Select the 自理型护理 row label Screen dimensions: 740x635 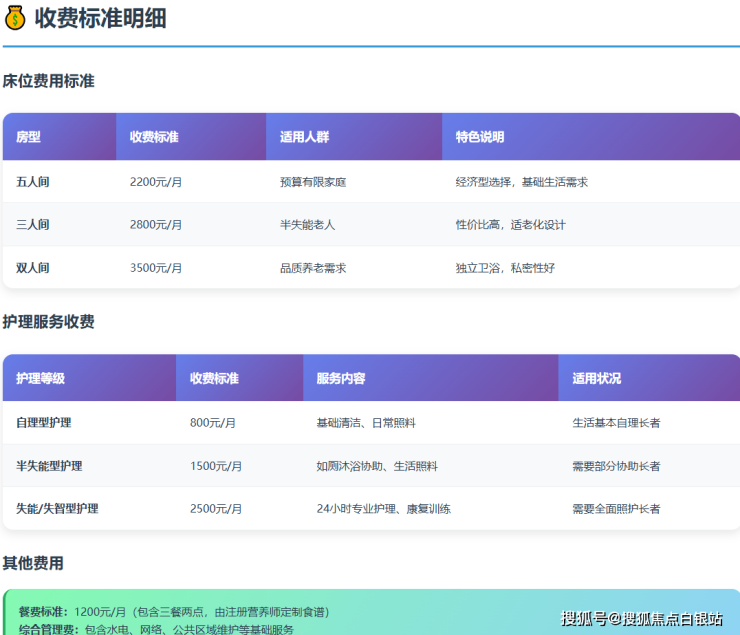(x=43, y=423)
